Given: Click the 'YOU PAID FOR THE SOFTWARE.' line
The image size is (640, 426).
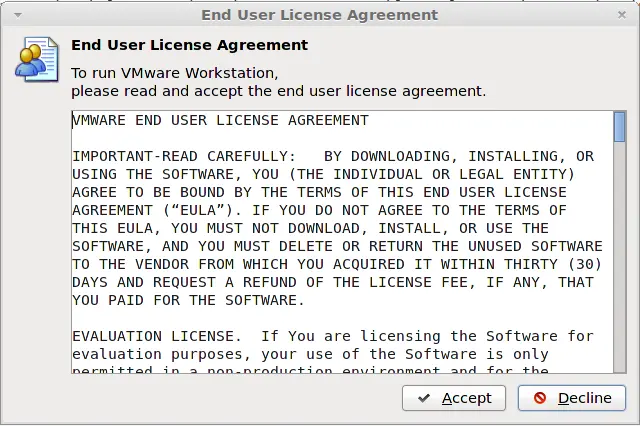Looking at the screenshot, I should [x=189, y=300].
